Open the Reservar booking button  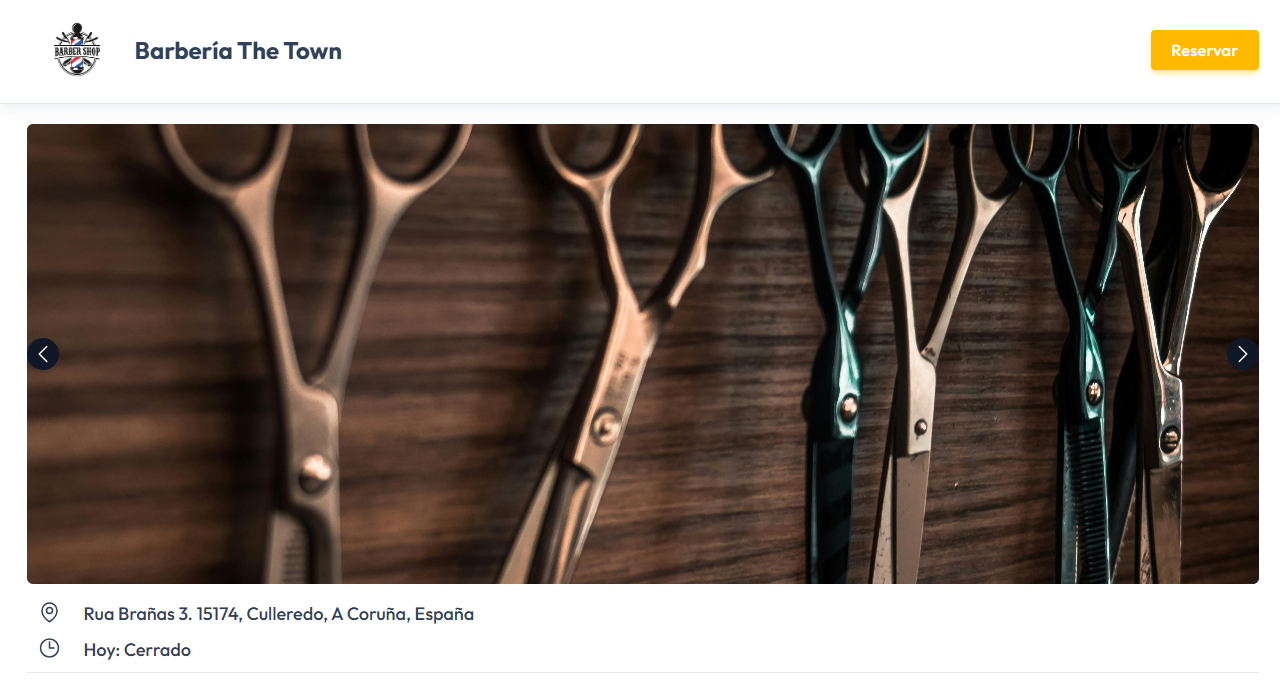[x=1204, y=50]
